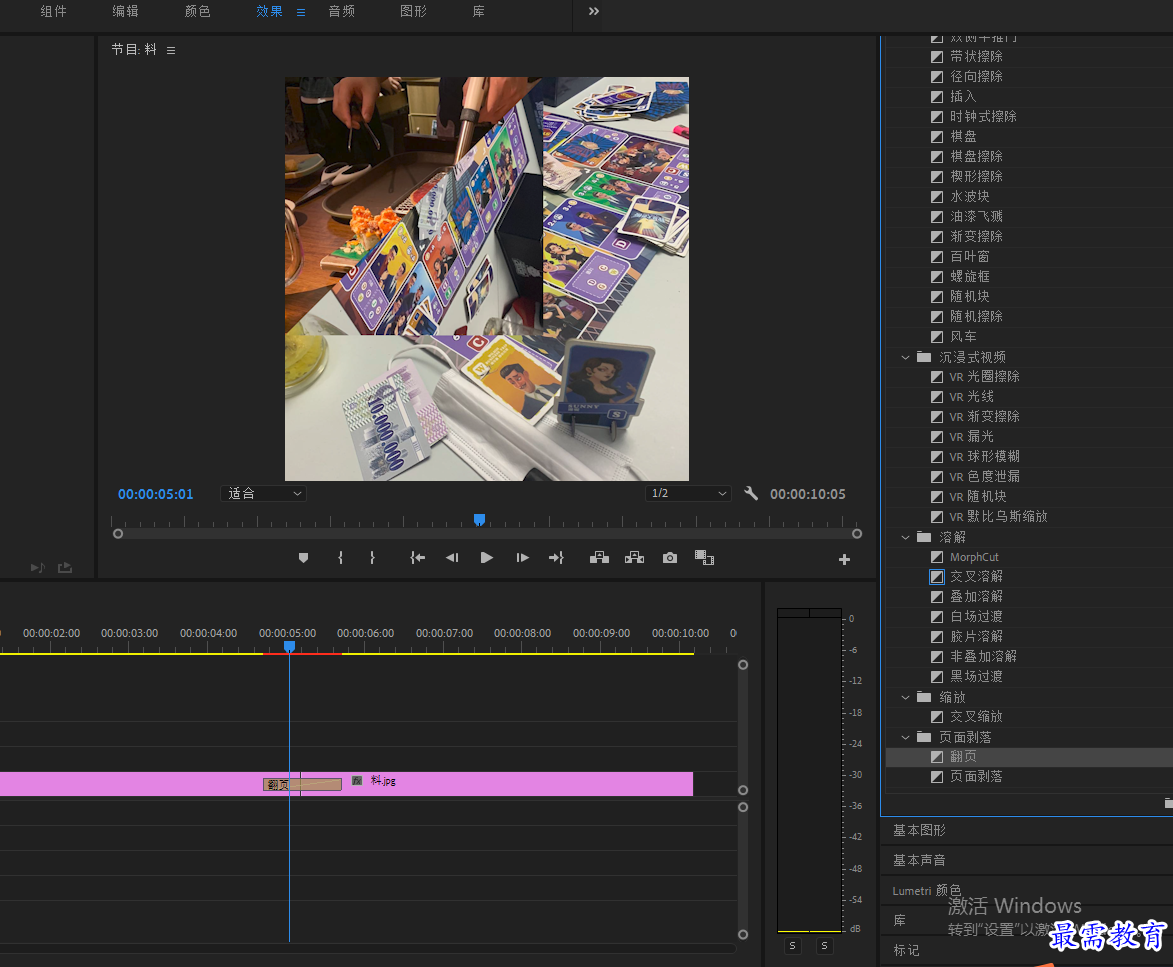Open the Lumetri 颜色 panel
1173x967 pixels.
pos(926,891)
